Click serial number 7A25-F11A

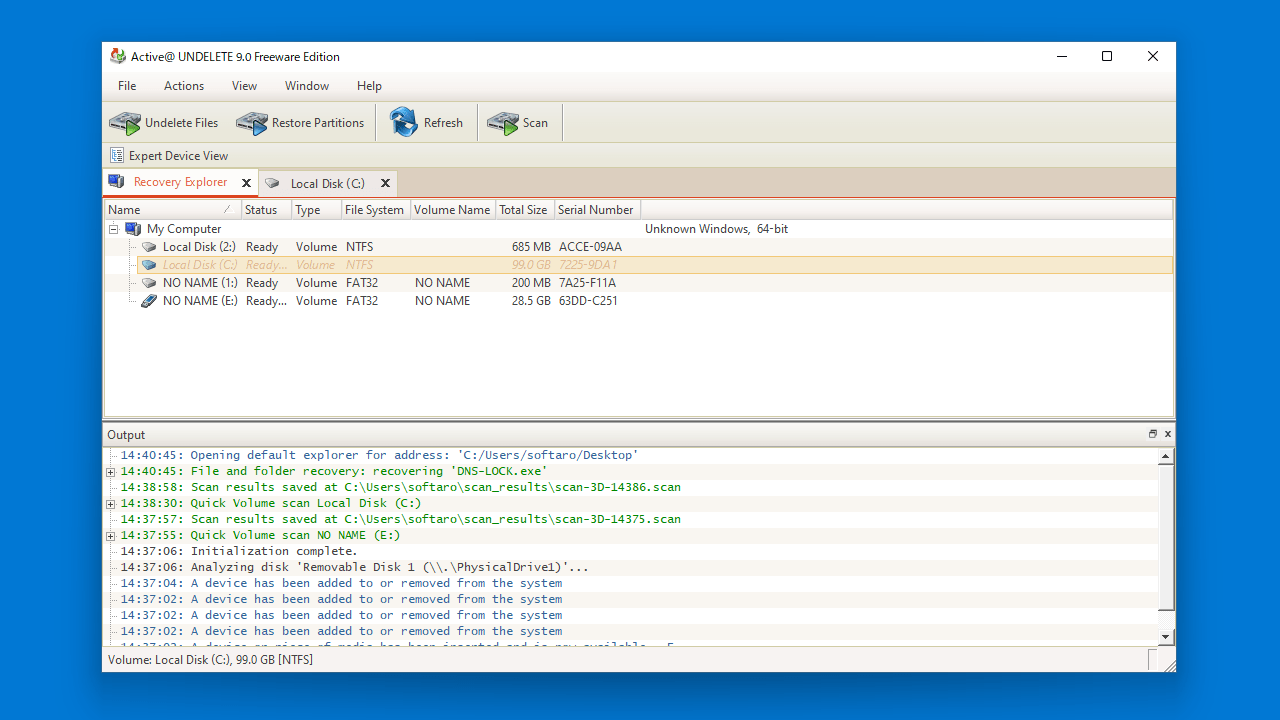tap(587, 283)
